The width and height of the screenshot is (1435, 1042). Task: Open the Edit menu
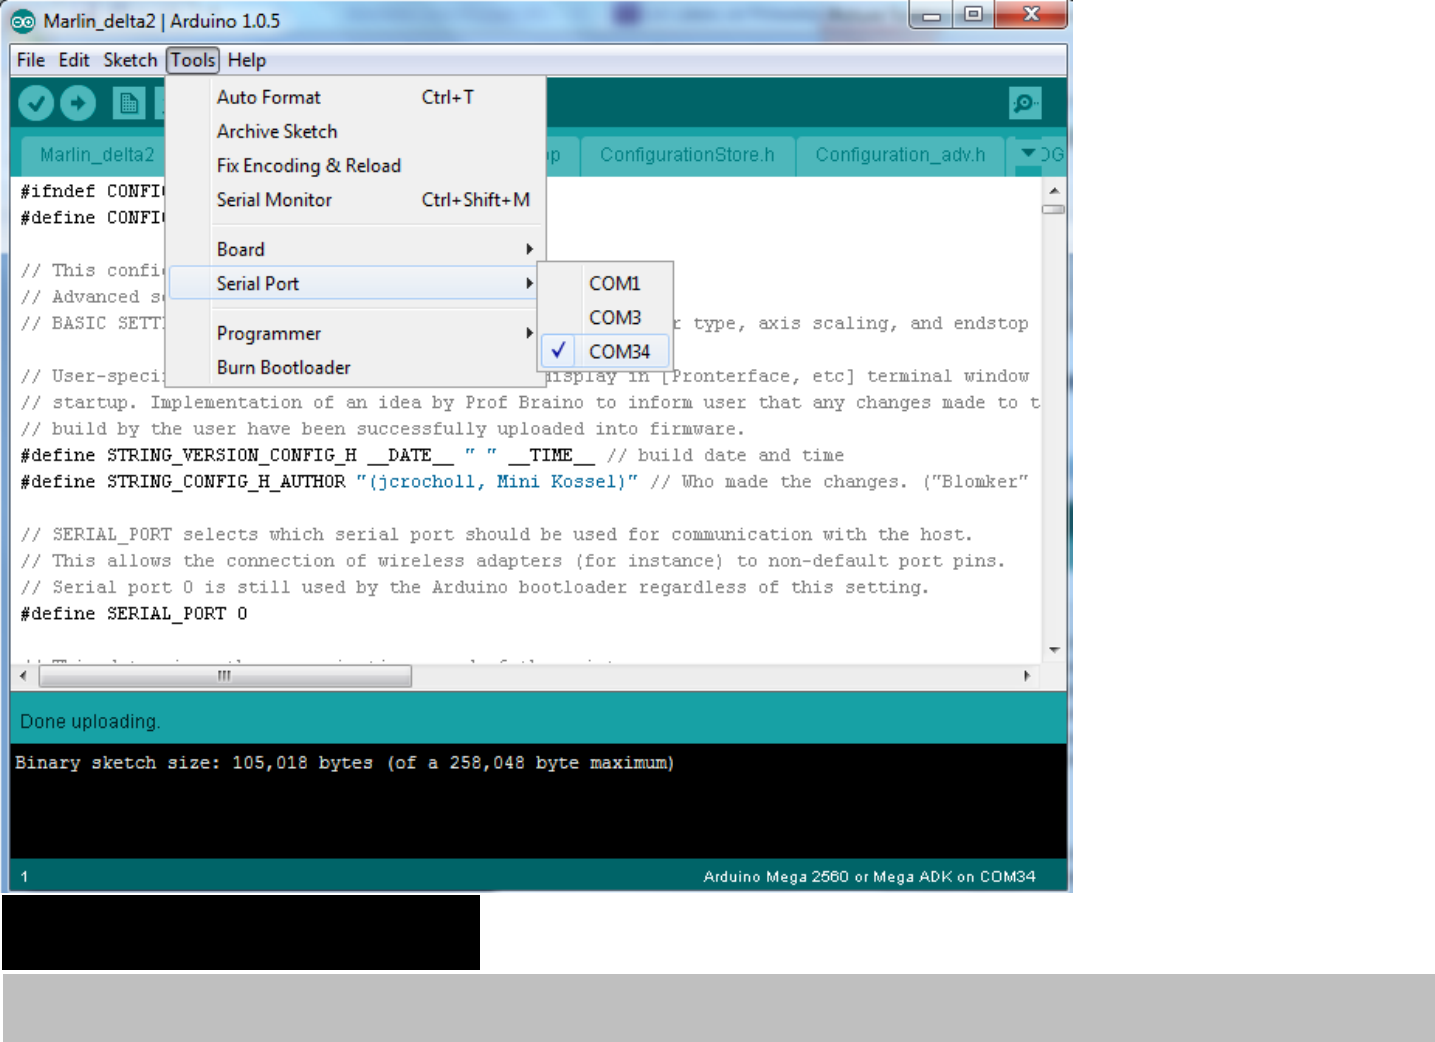pos(74,60)
